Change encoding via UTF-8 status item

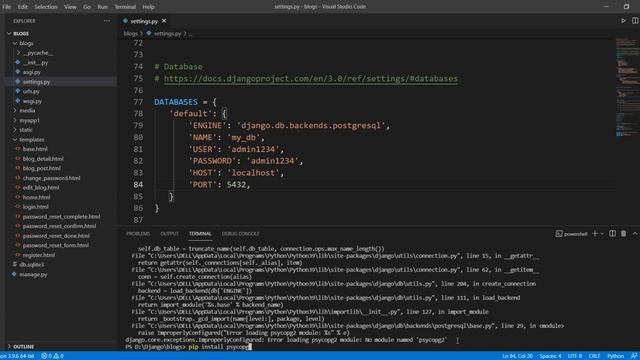575,356
